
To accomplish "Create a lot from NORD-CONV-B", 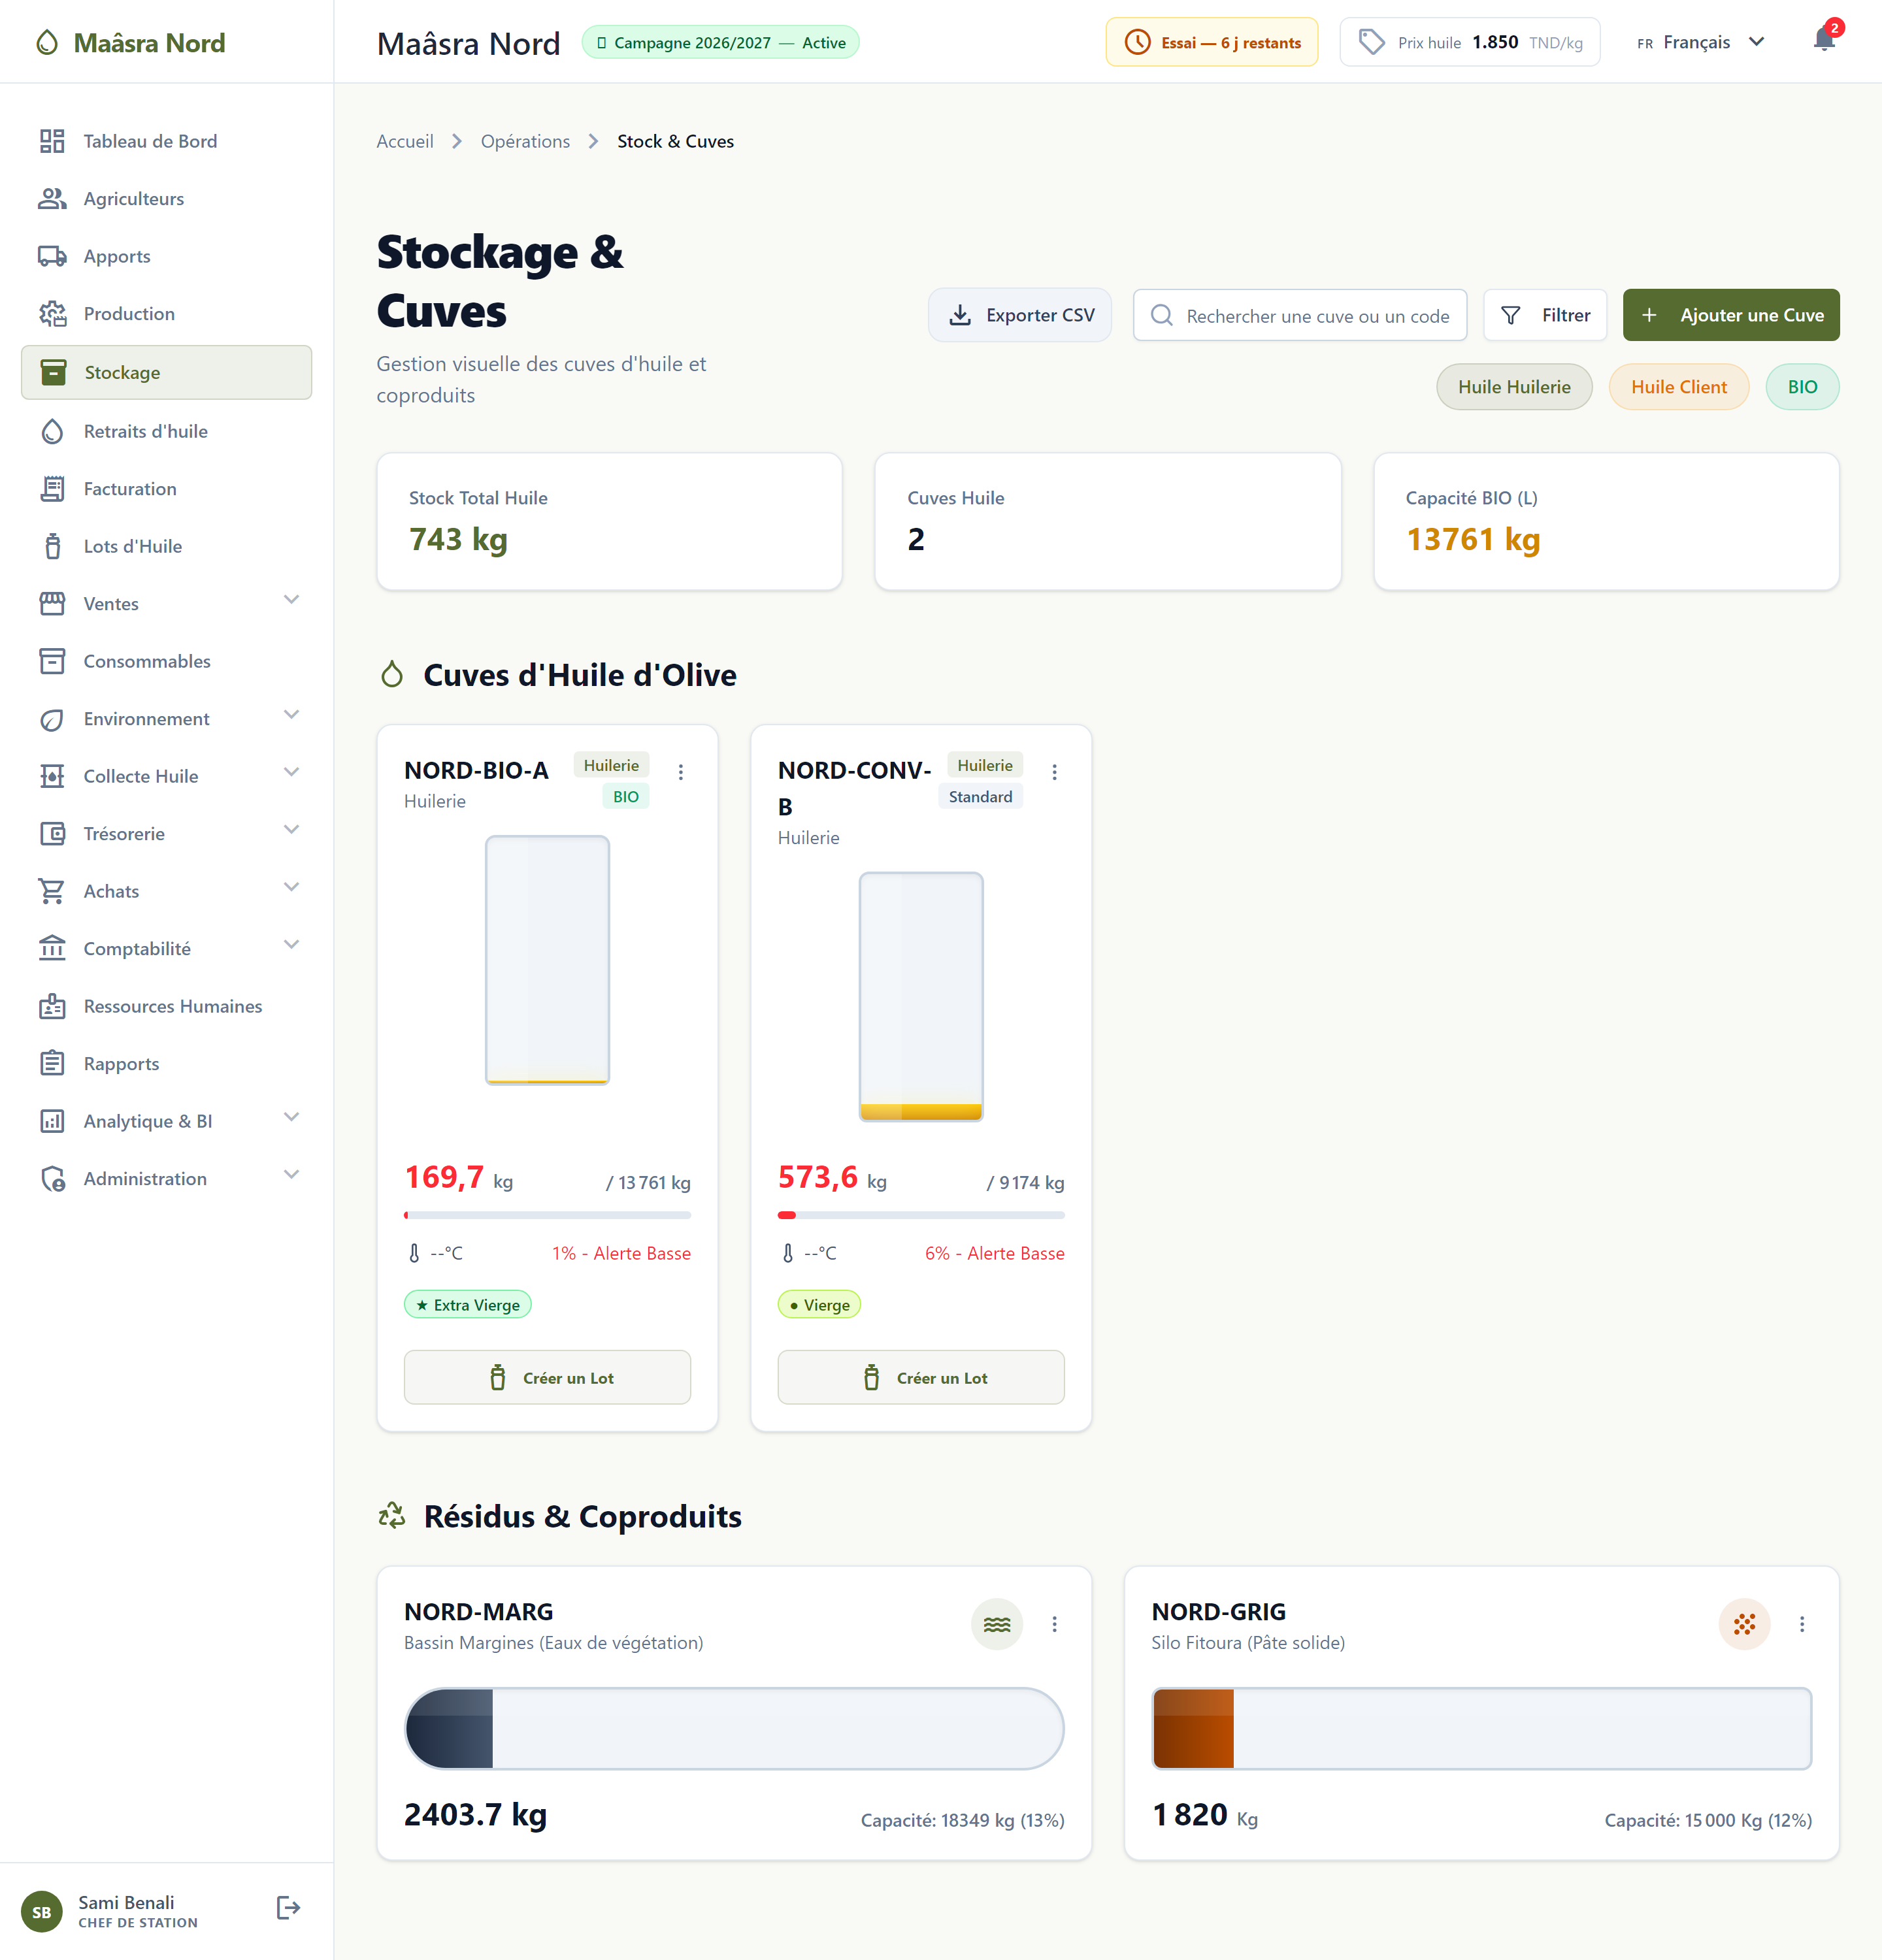I will [921, 1377].
